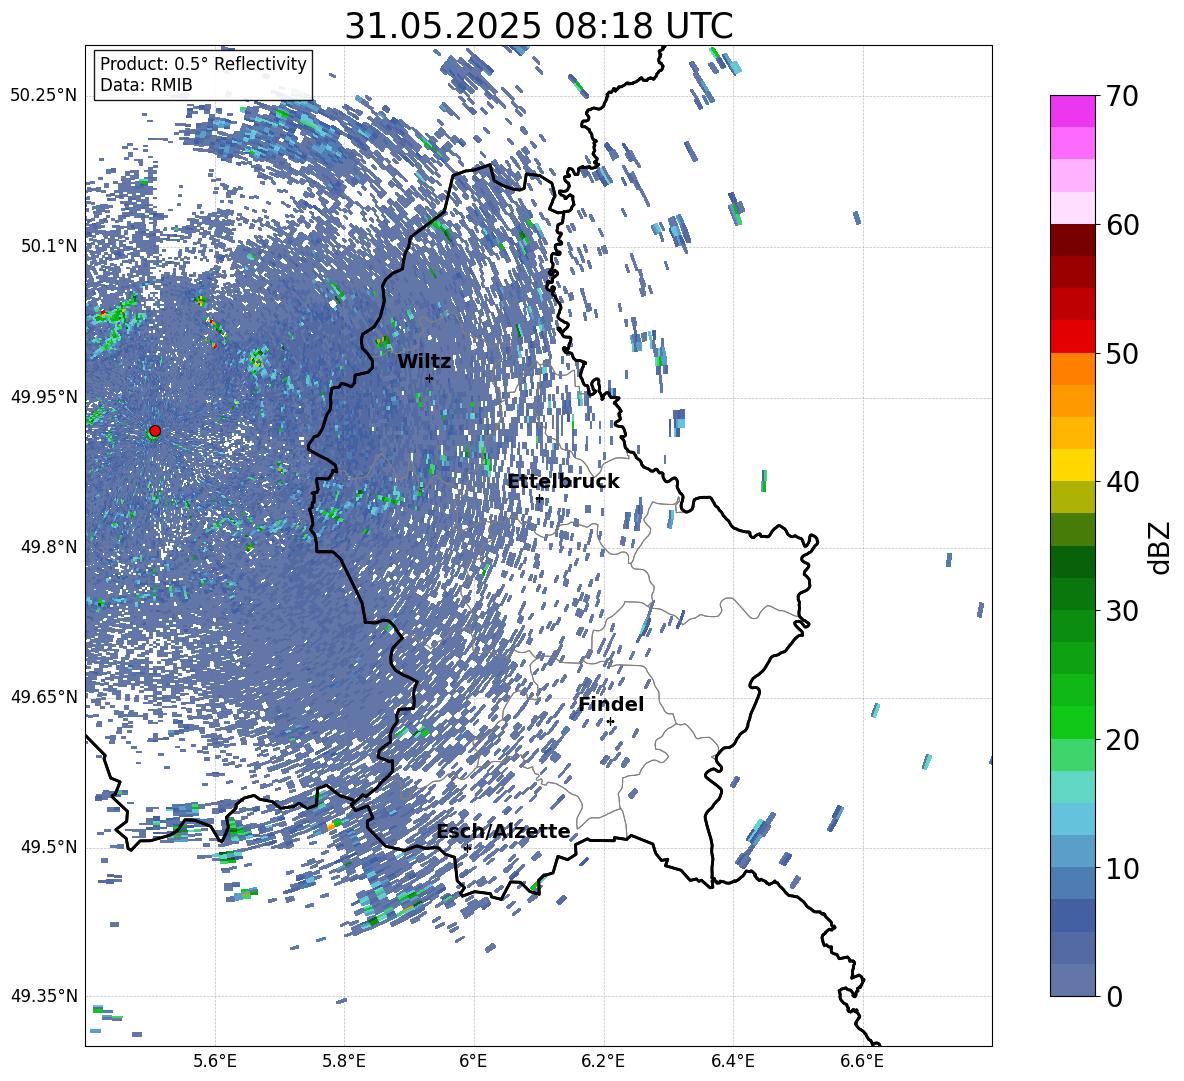The width and height of the screenshot is (1184, 1081).
Task: Click the 50.1°N latitude label
Action: tap(49, 246)
